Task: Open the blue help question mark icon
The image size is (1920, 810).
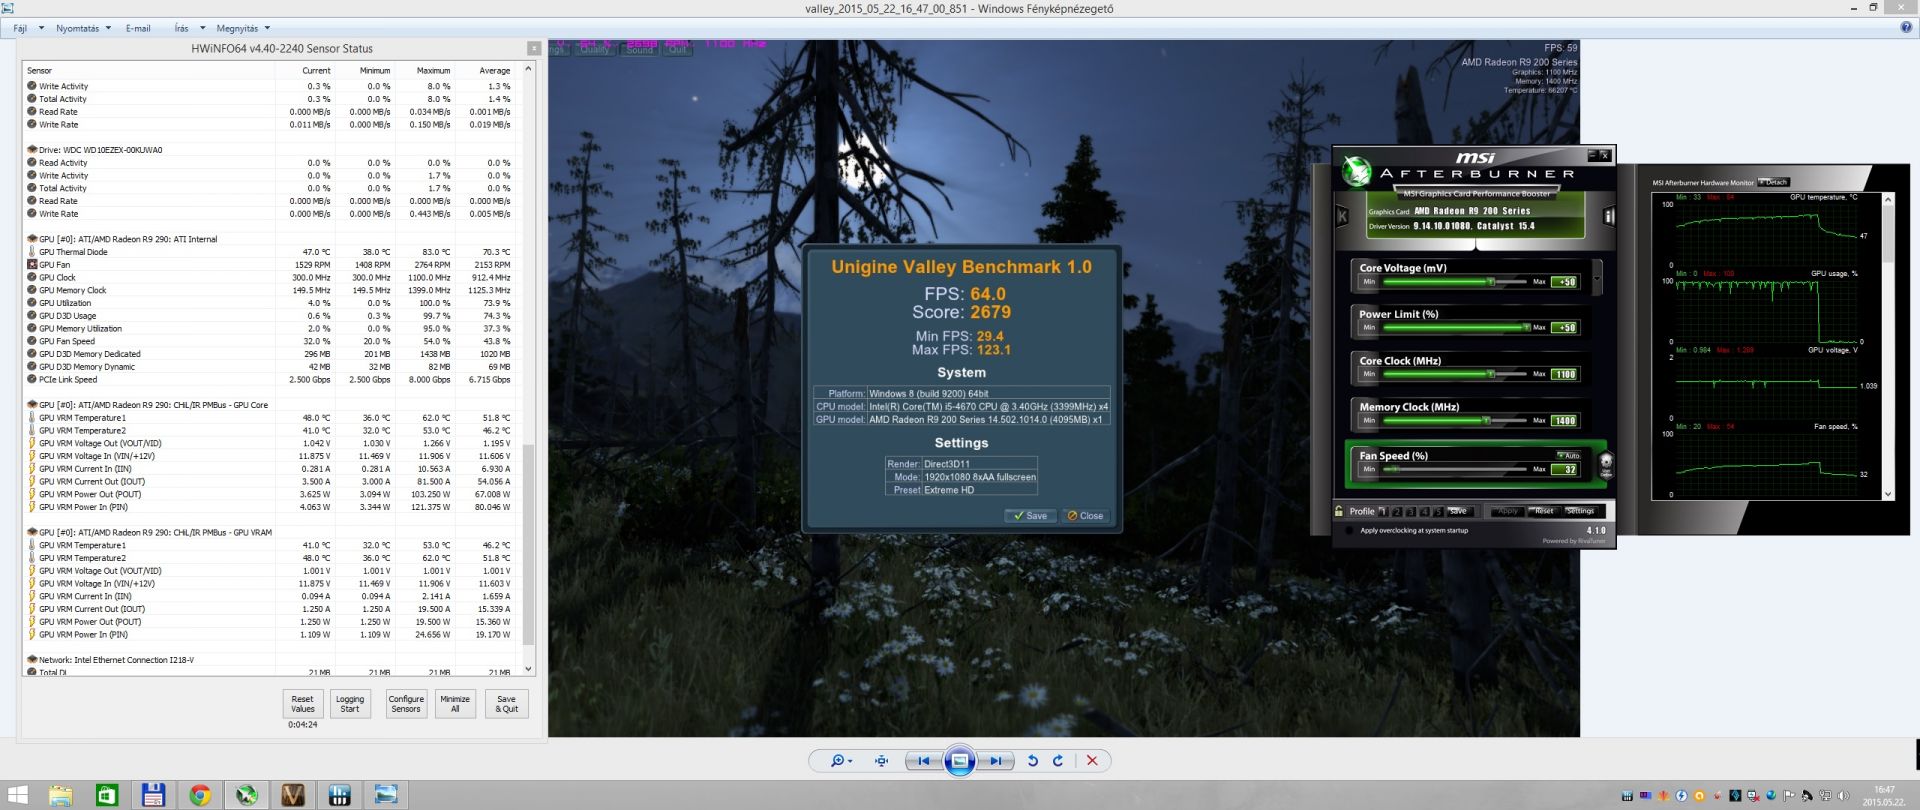Action: [x=1906, y=28]
